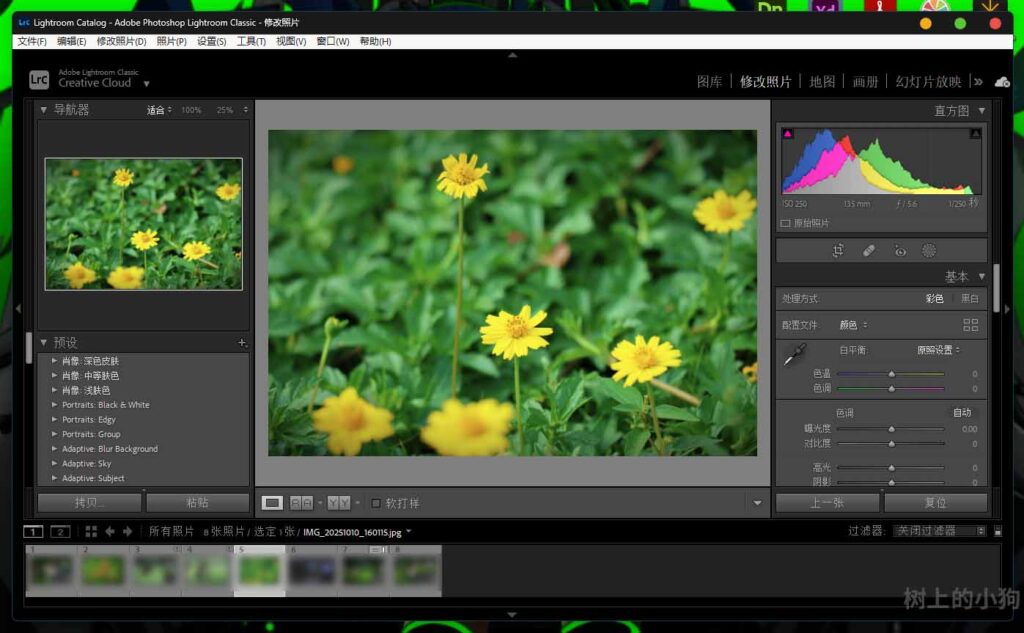Enable the 软打样 soft proofing checkbox
Image resolution: width=1024 pixels, height=633 pixels.
[x=376, y=503]
